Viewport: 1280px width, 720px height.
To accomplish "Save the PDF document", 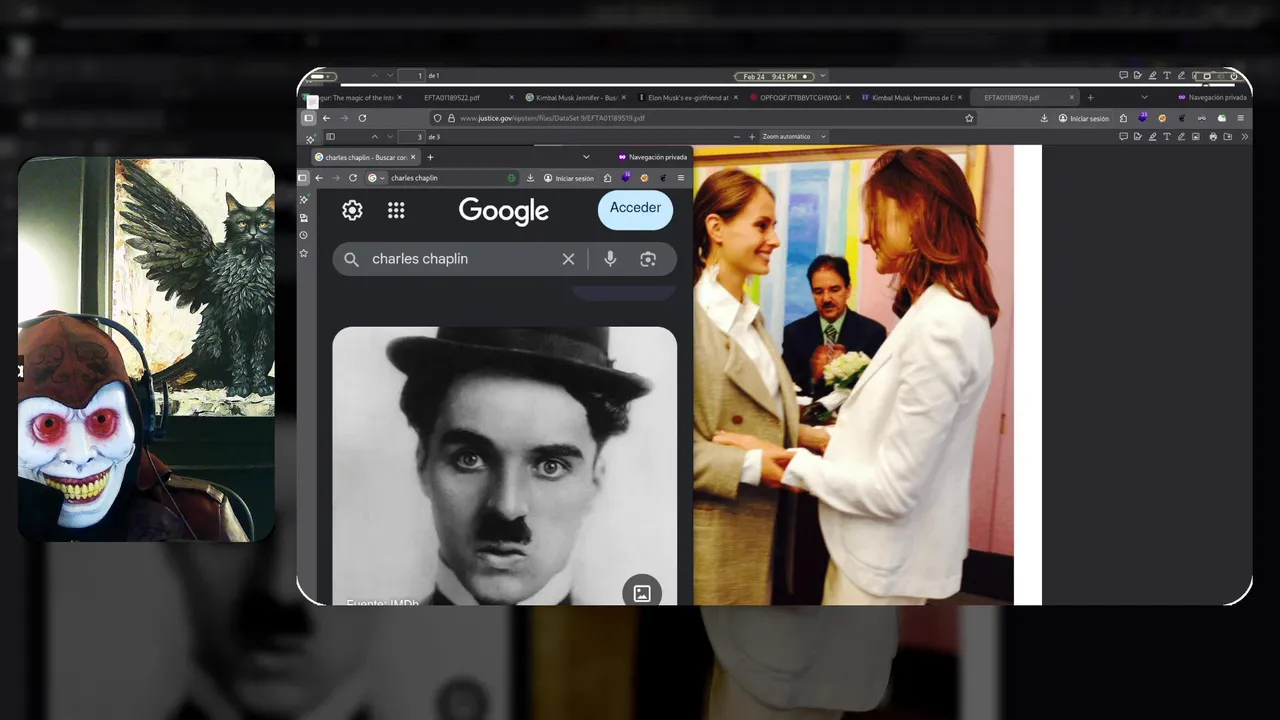I will coord(1227,136).
